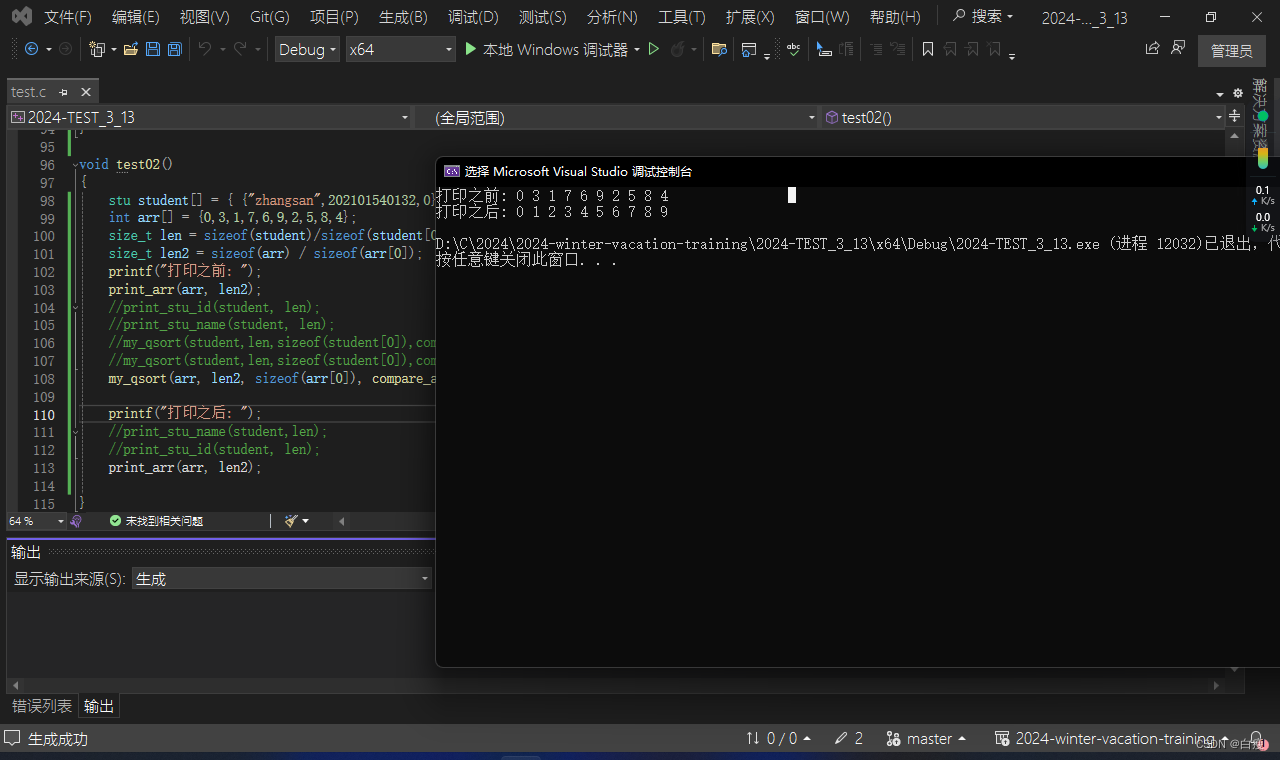Screen dimensions: 1280x760
Task: Open the 生成(B) menu
Action: point(403,17)
